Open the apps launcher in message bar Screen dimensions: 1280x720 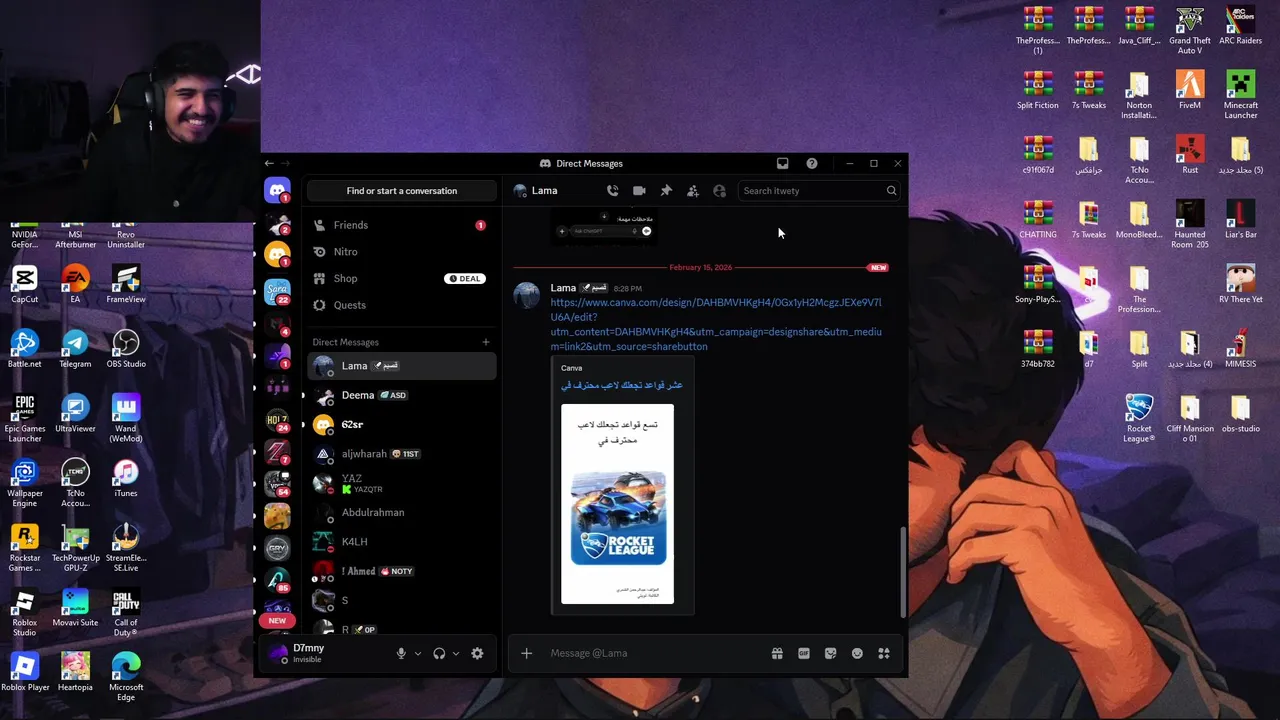pos(884,653)
